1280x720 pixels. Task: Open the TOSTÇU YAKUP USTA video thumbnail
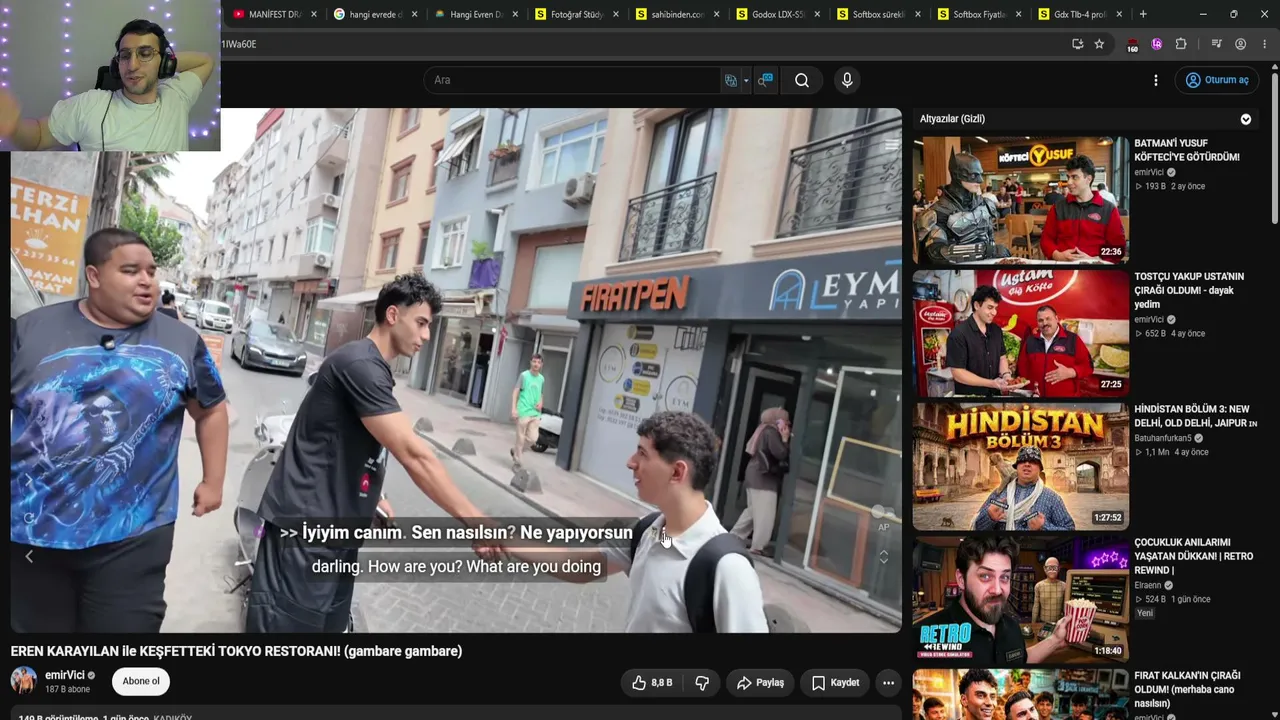(1020, 333)
